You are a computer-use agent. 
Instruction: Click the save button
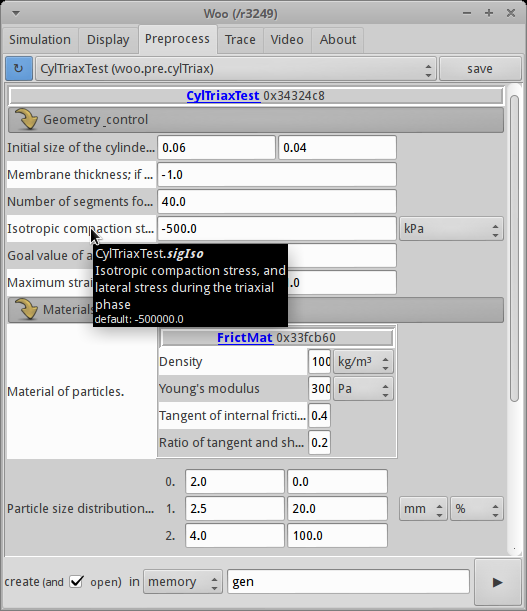point(480,69)
